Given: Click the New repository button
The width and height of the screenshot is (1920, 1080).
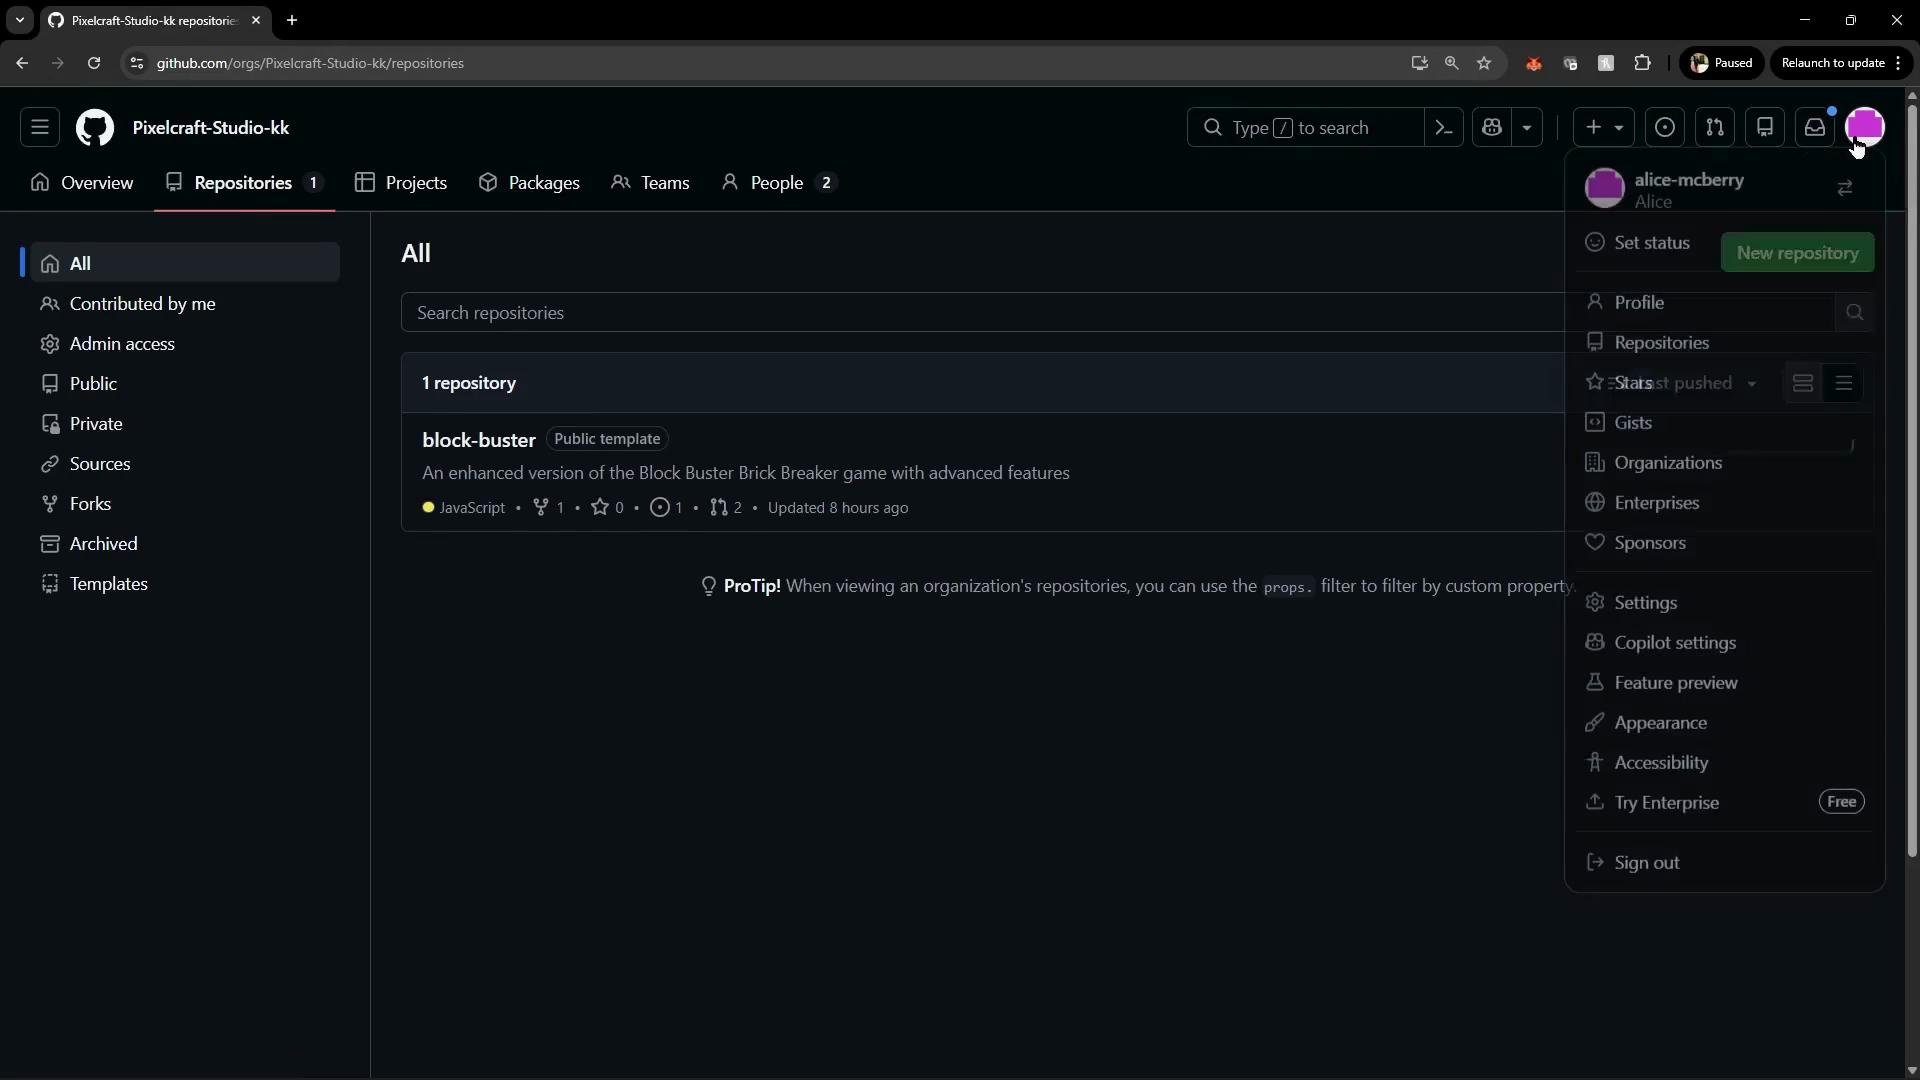Looking at the screenshot, I should click(1797, 252).
